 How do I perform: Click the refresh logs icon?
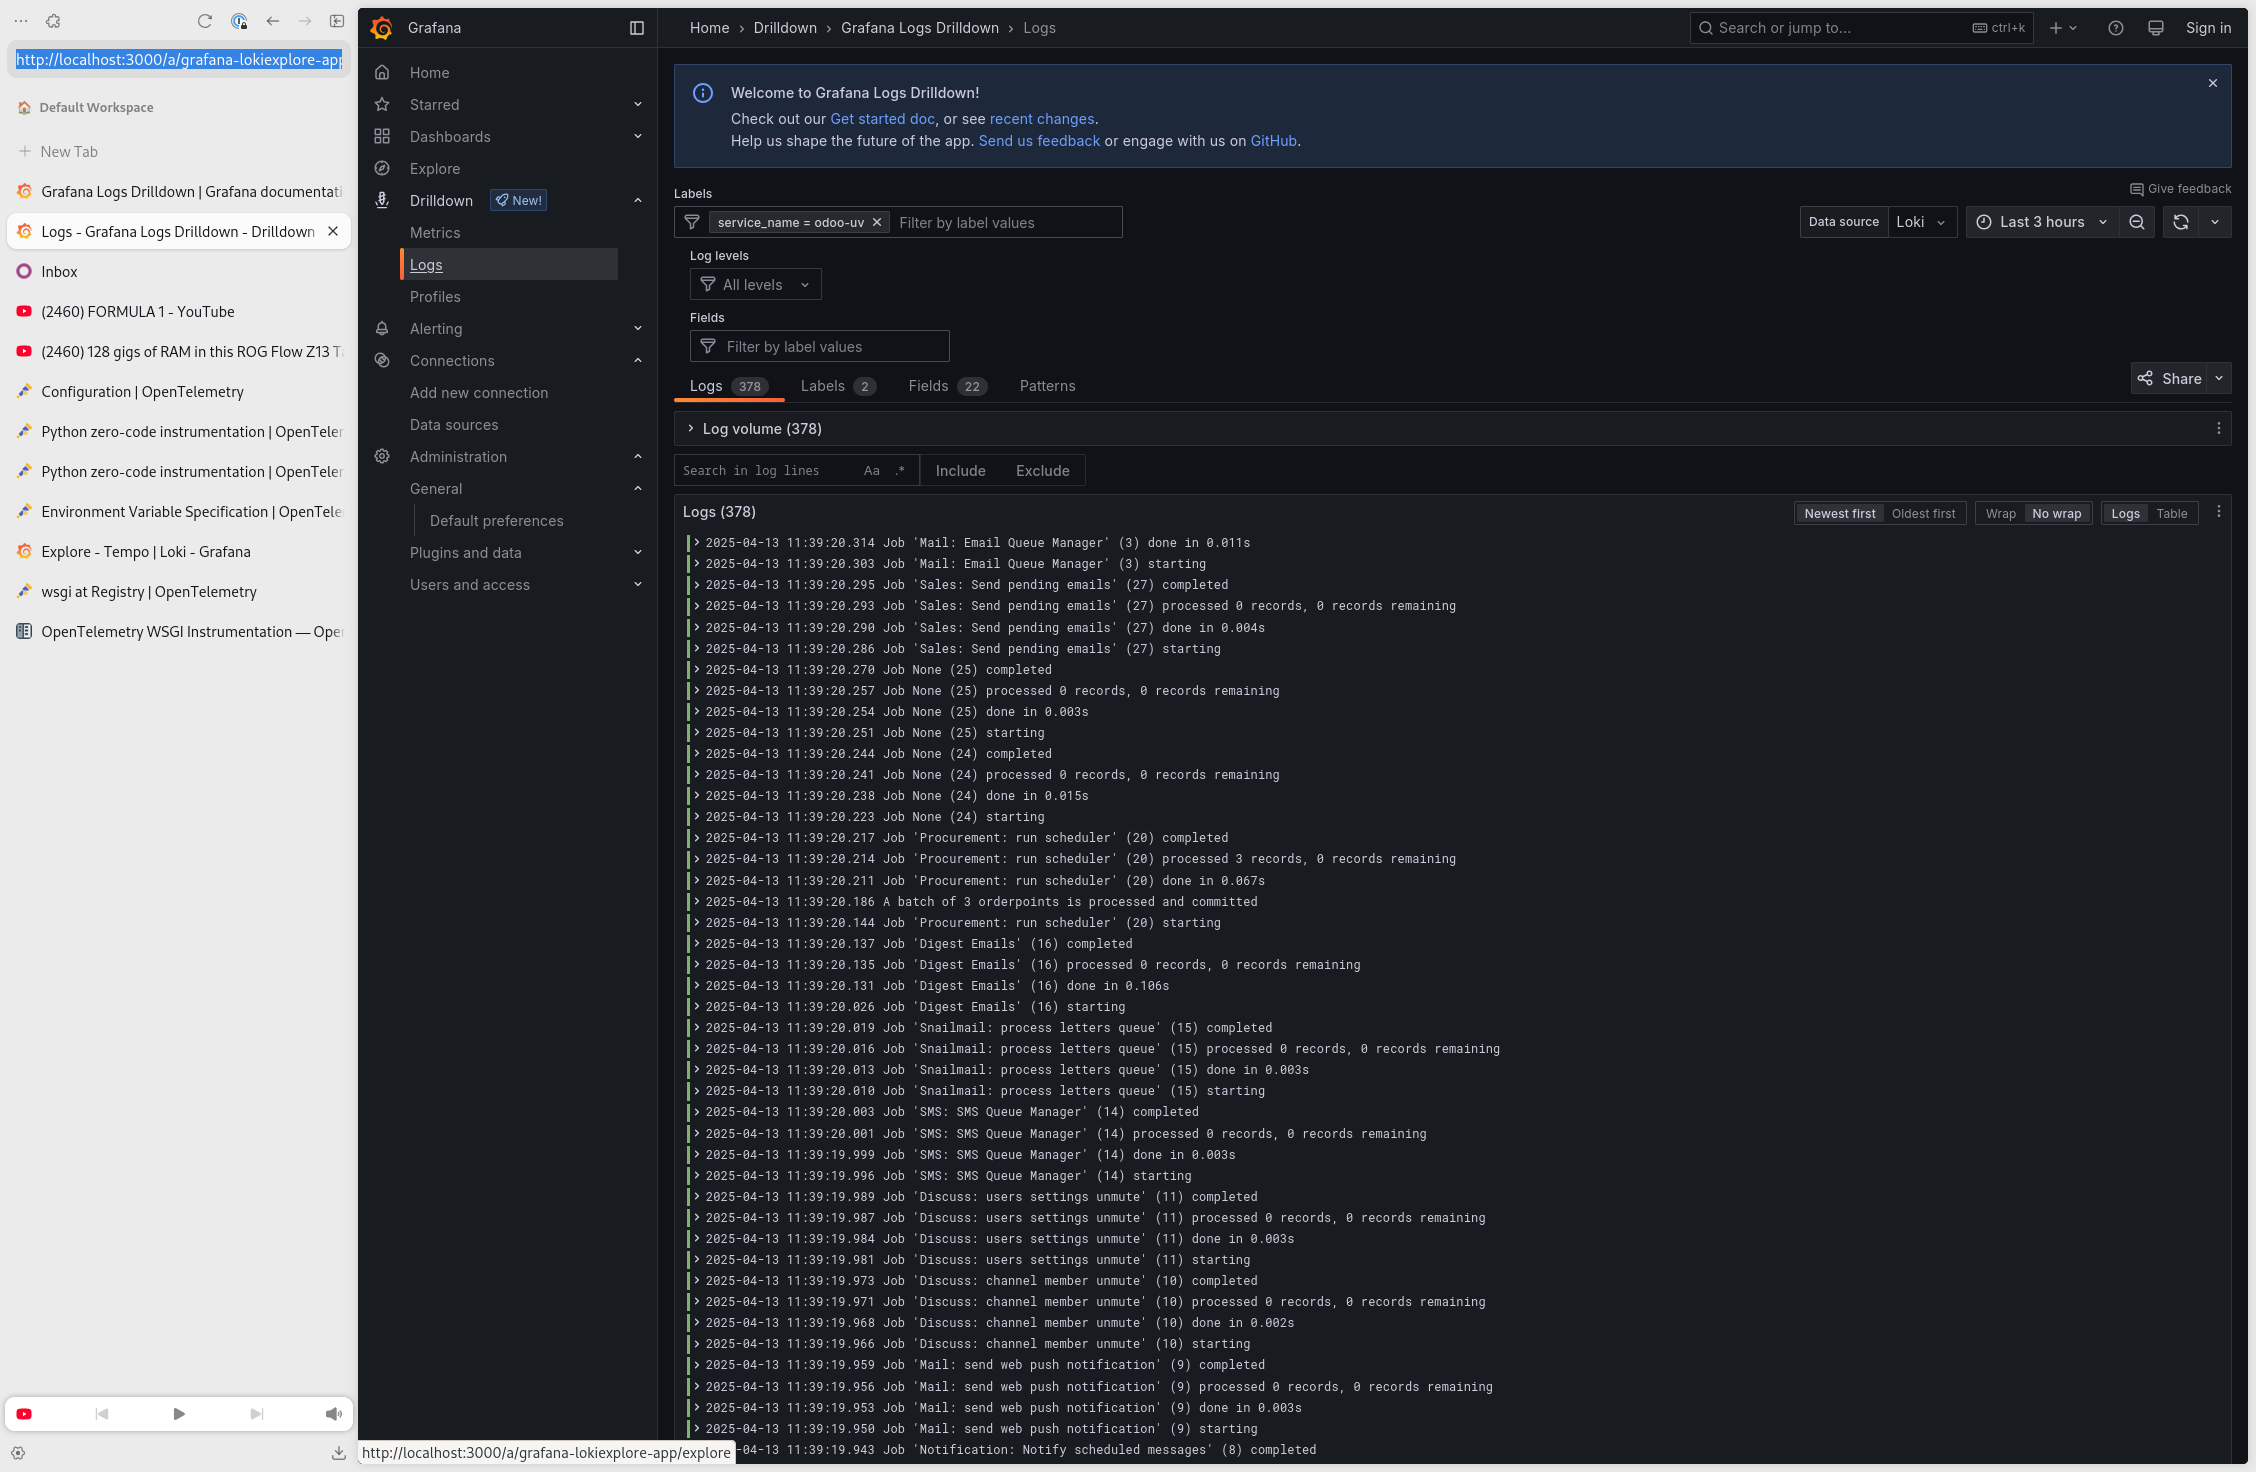click(x=2181, y=222)
